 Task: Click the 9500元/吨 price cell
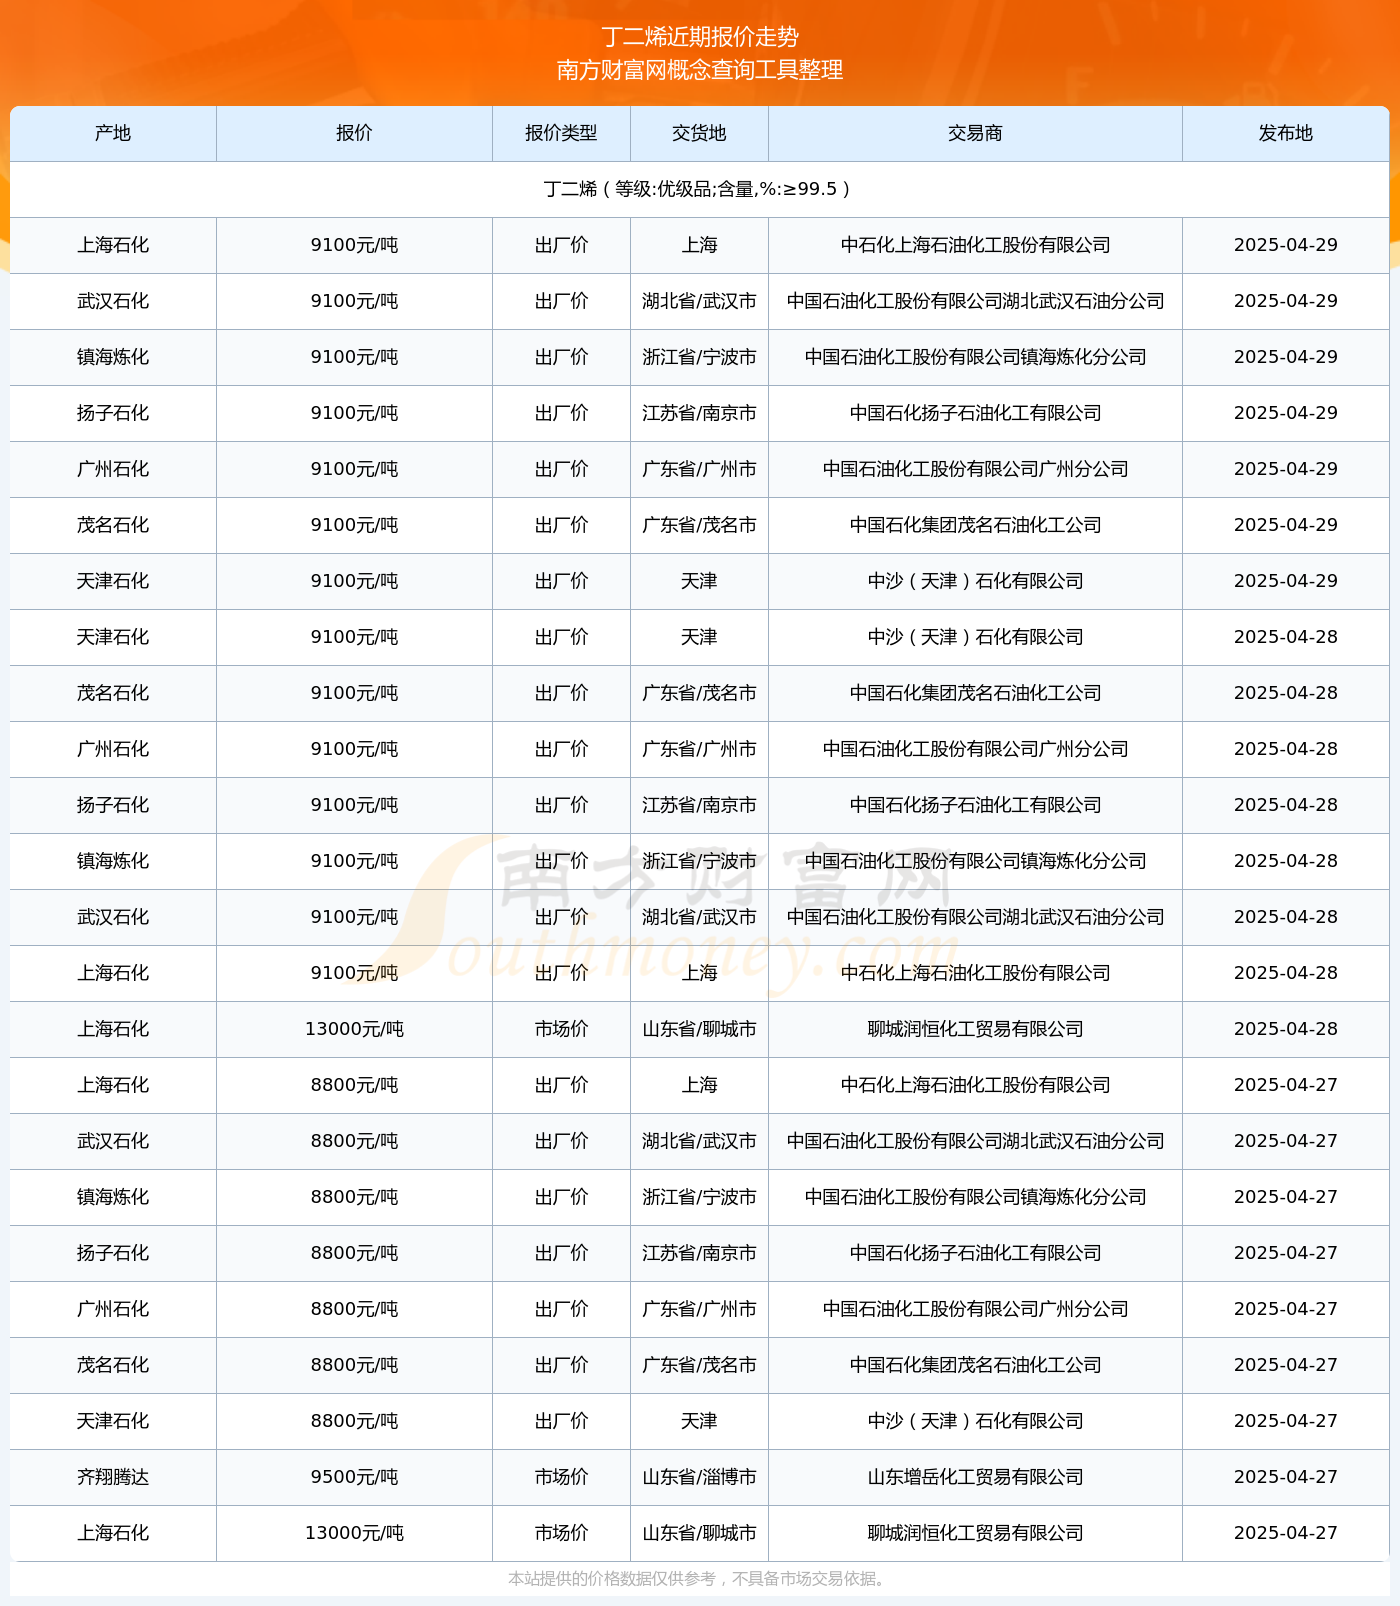point(354,1477)
